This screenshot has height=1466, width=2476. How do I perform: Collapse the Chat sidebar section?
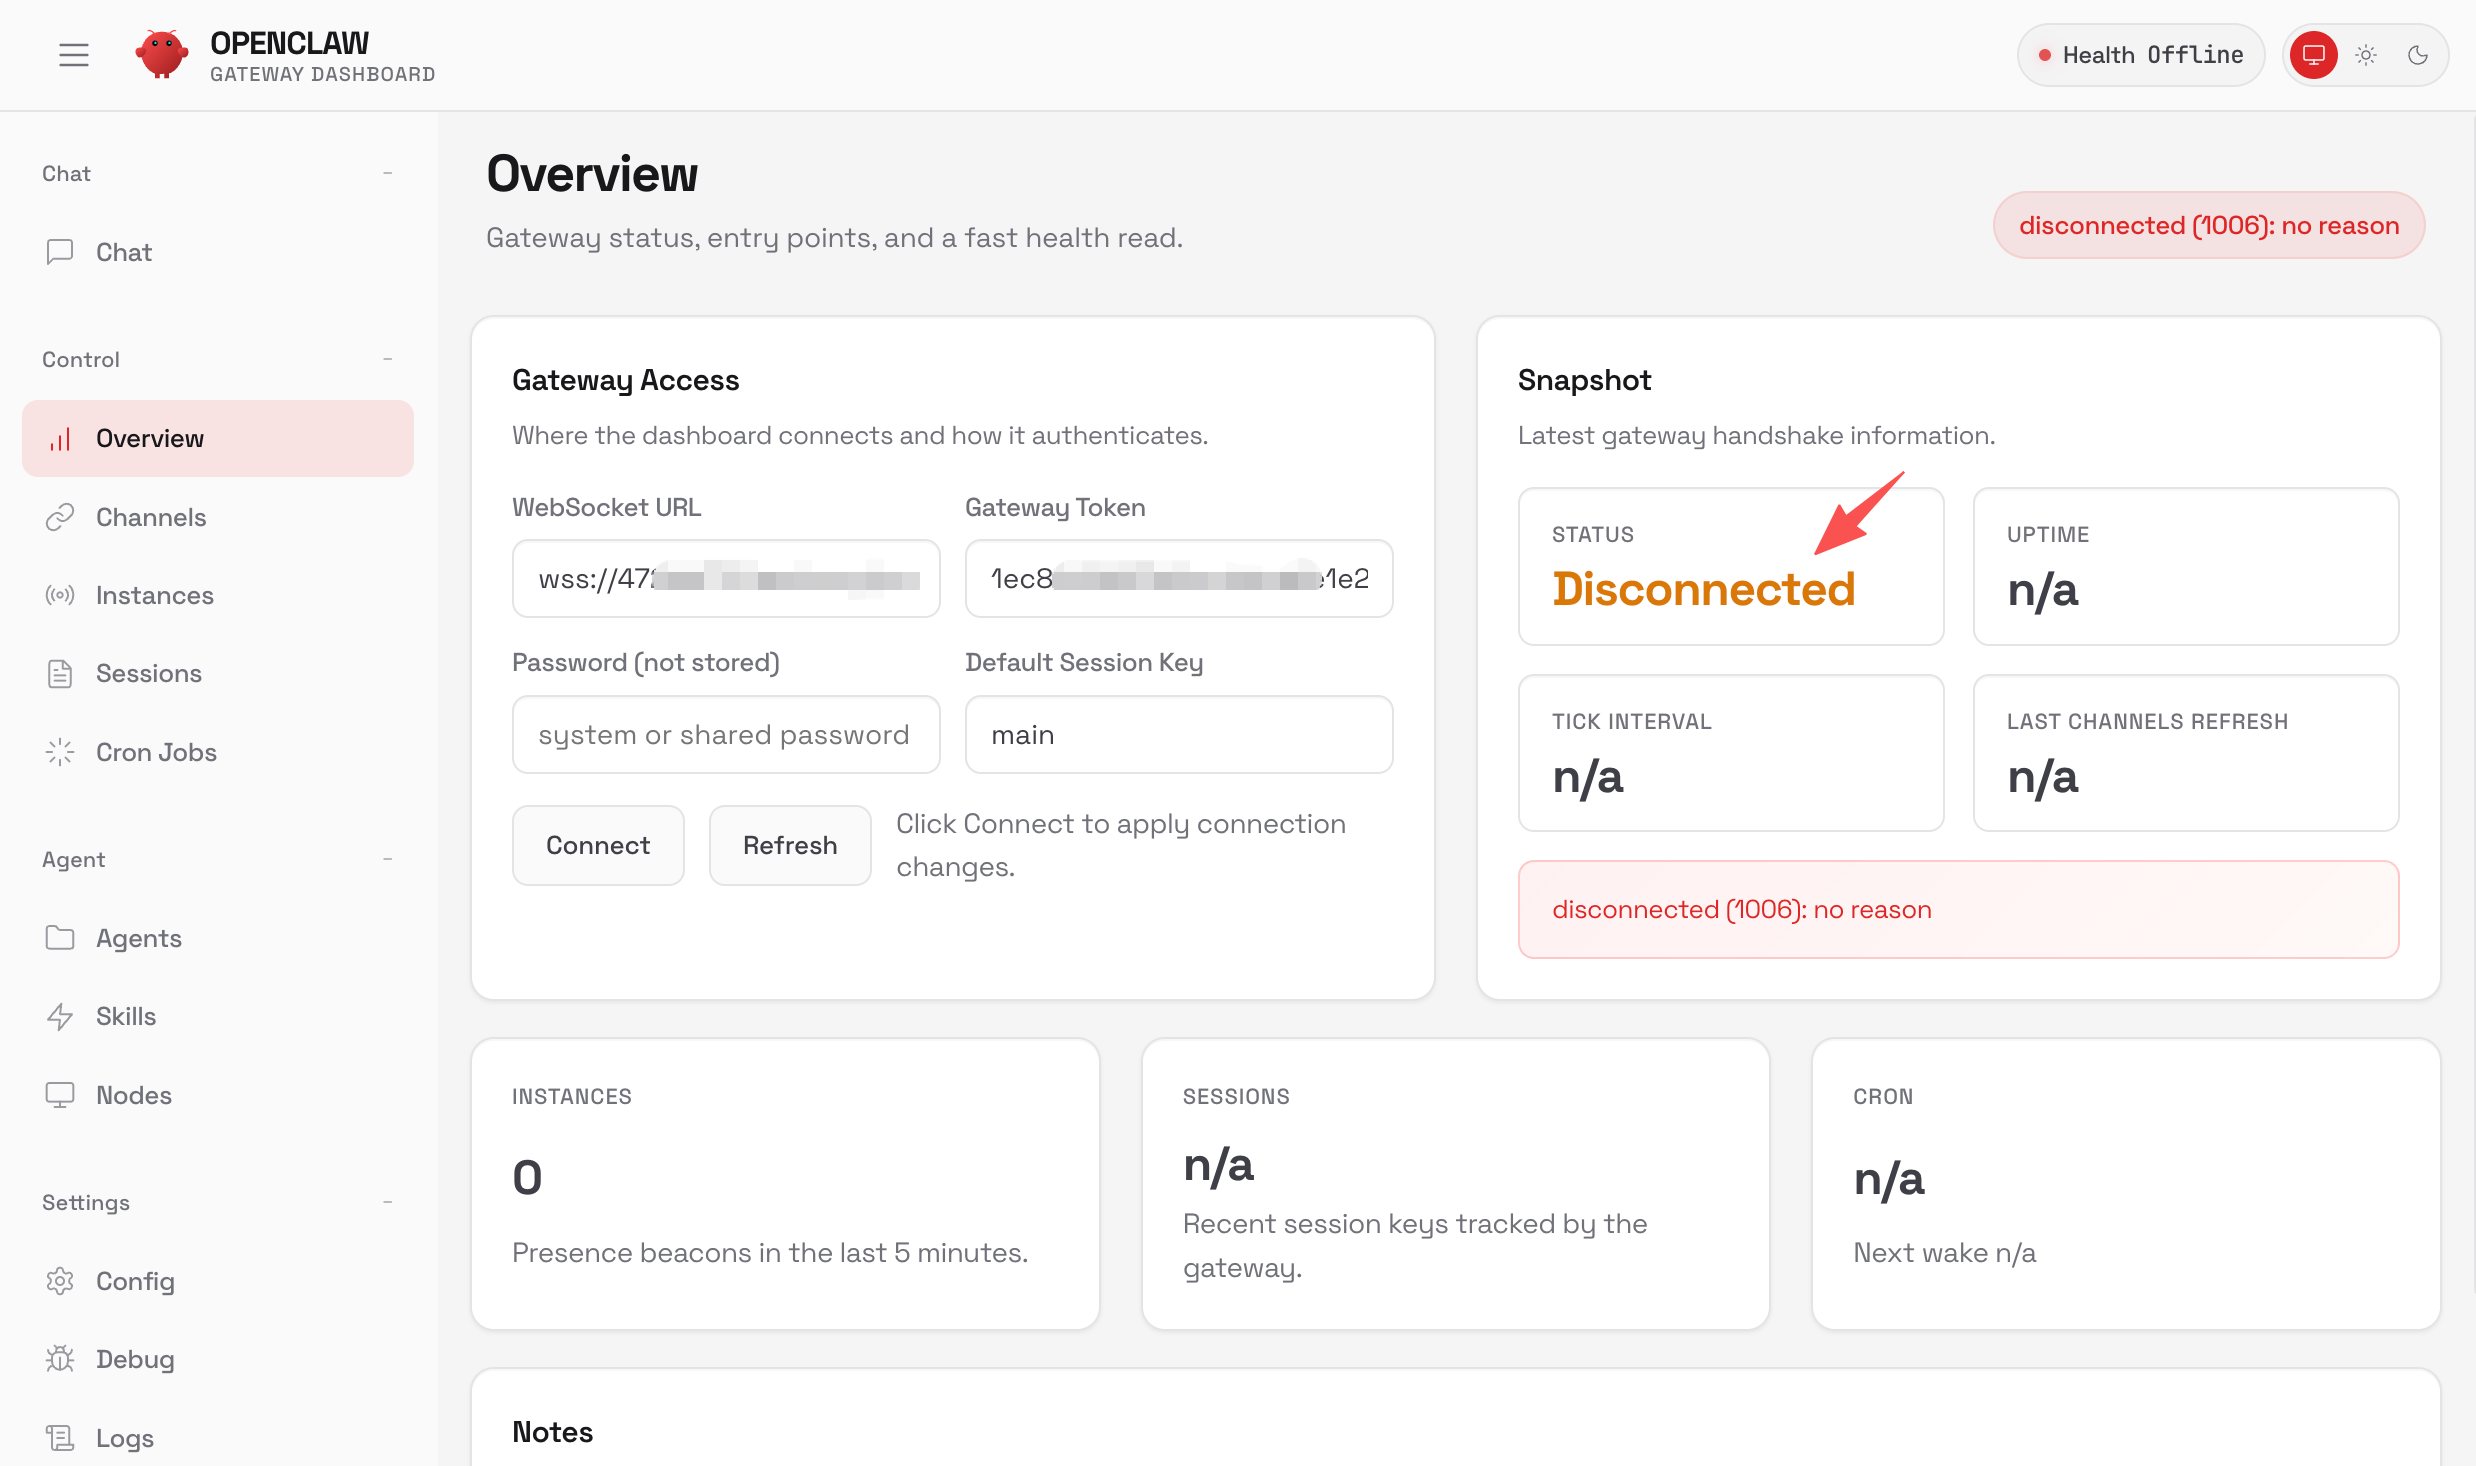click(387, 173)
